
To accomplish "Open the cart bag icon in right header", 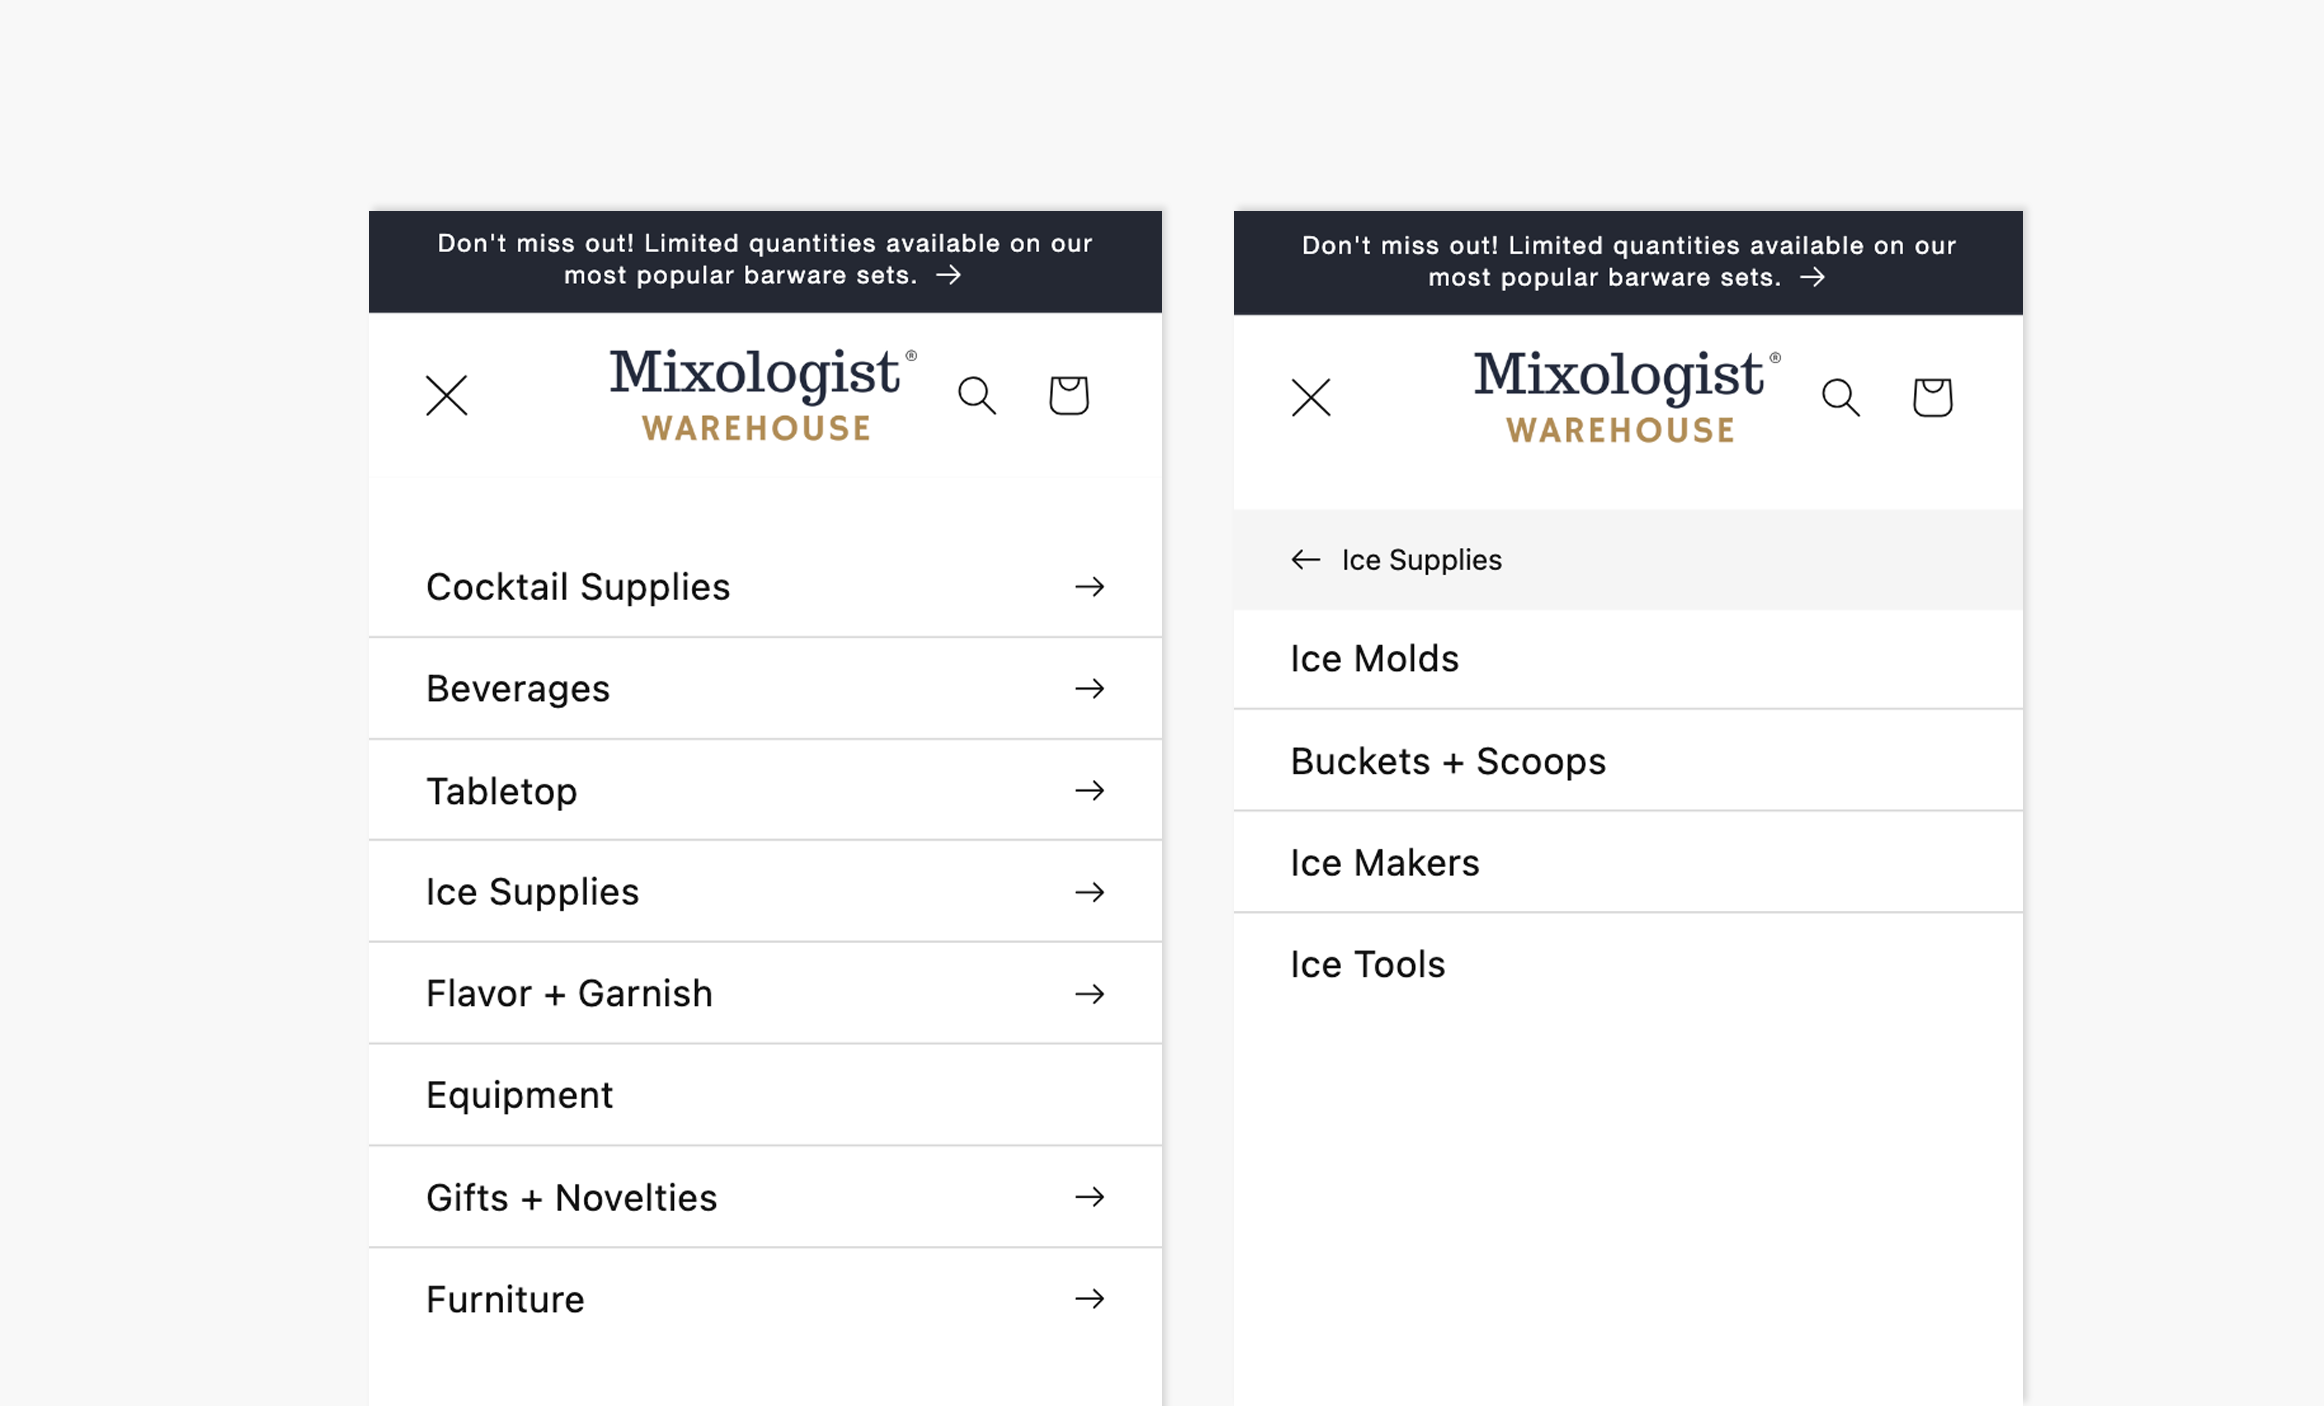I will [x=1932, y=397].
